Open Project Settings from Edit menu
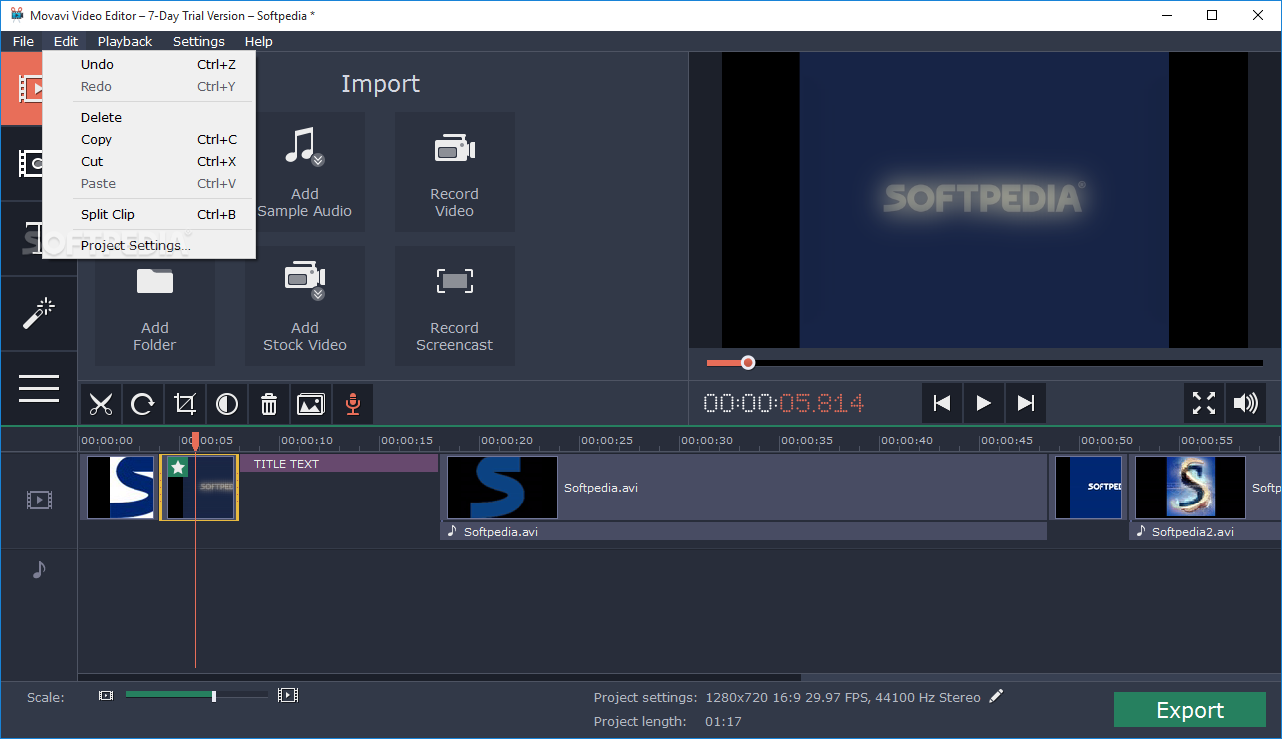The image size is (1282, 739). tap(149, 245)
